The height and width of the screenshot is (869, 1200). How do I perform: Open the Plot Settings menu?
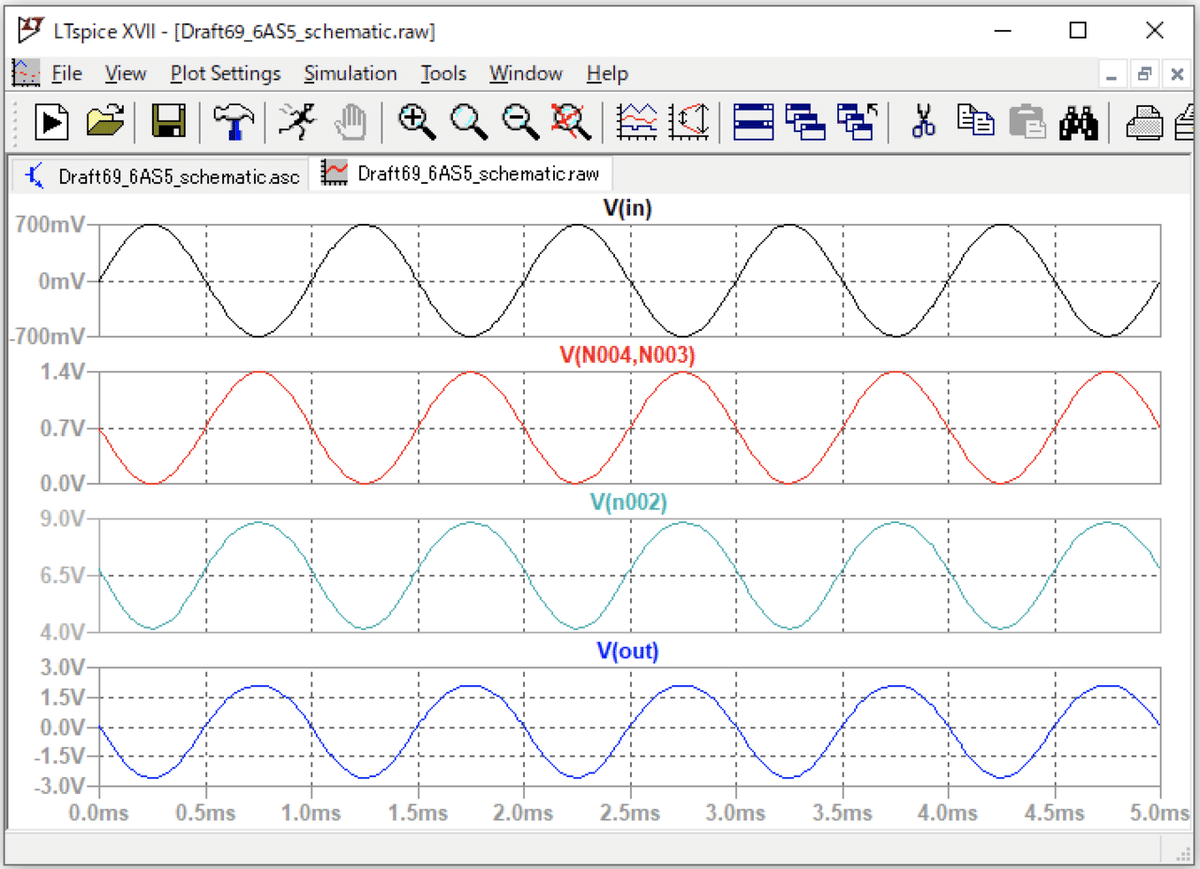click(x=226, y=74)
